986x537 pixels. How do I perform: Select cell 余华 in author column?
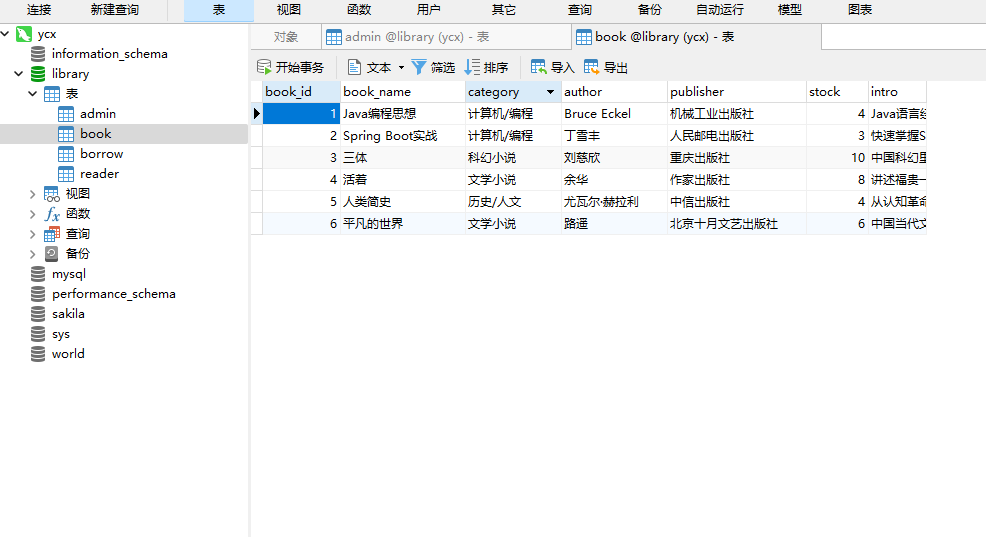point(614,180)
